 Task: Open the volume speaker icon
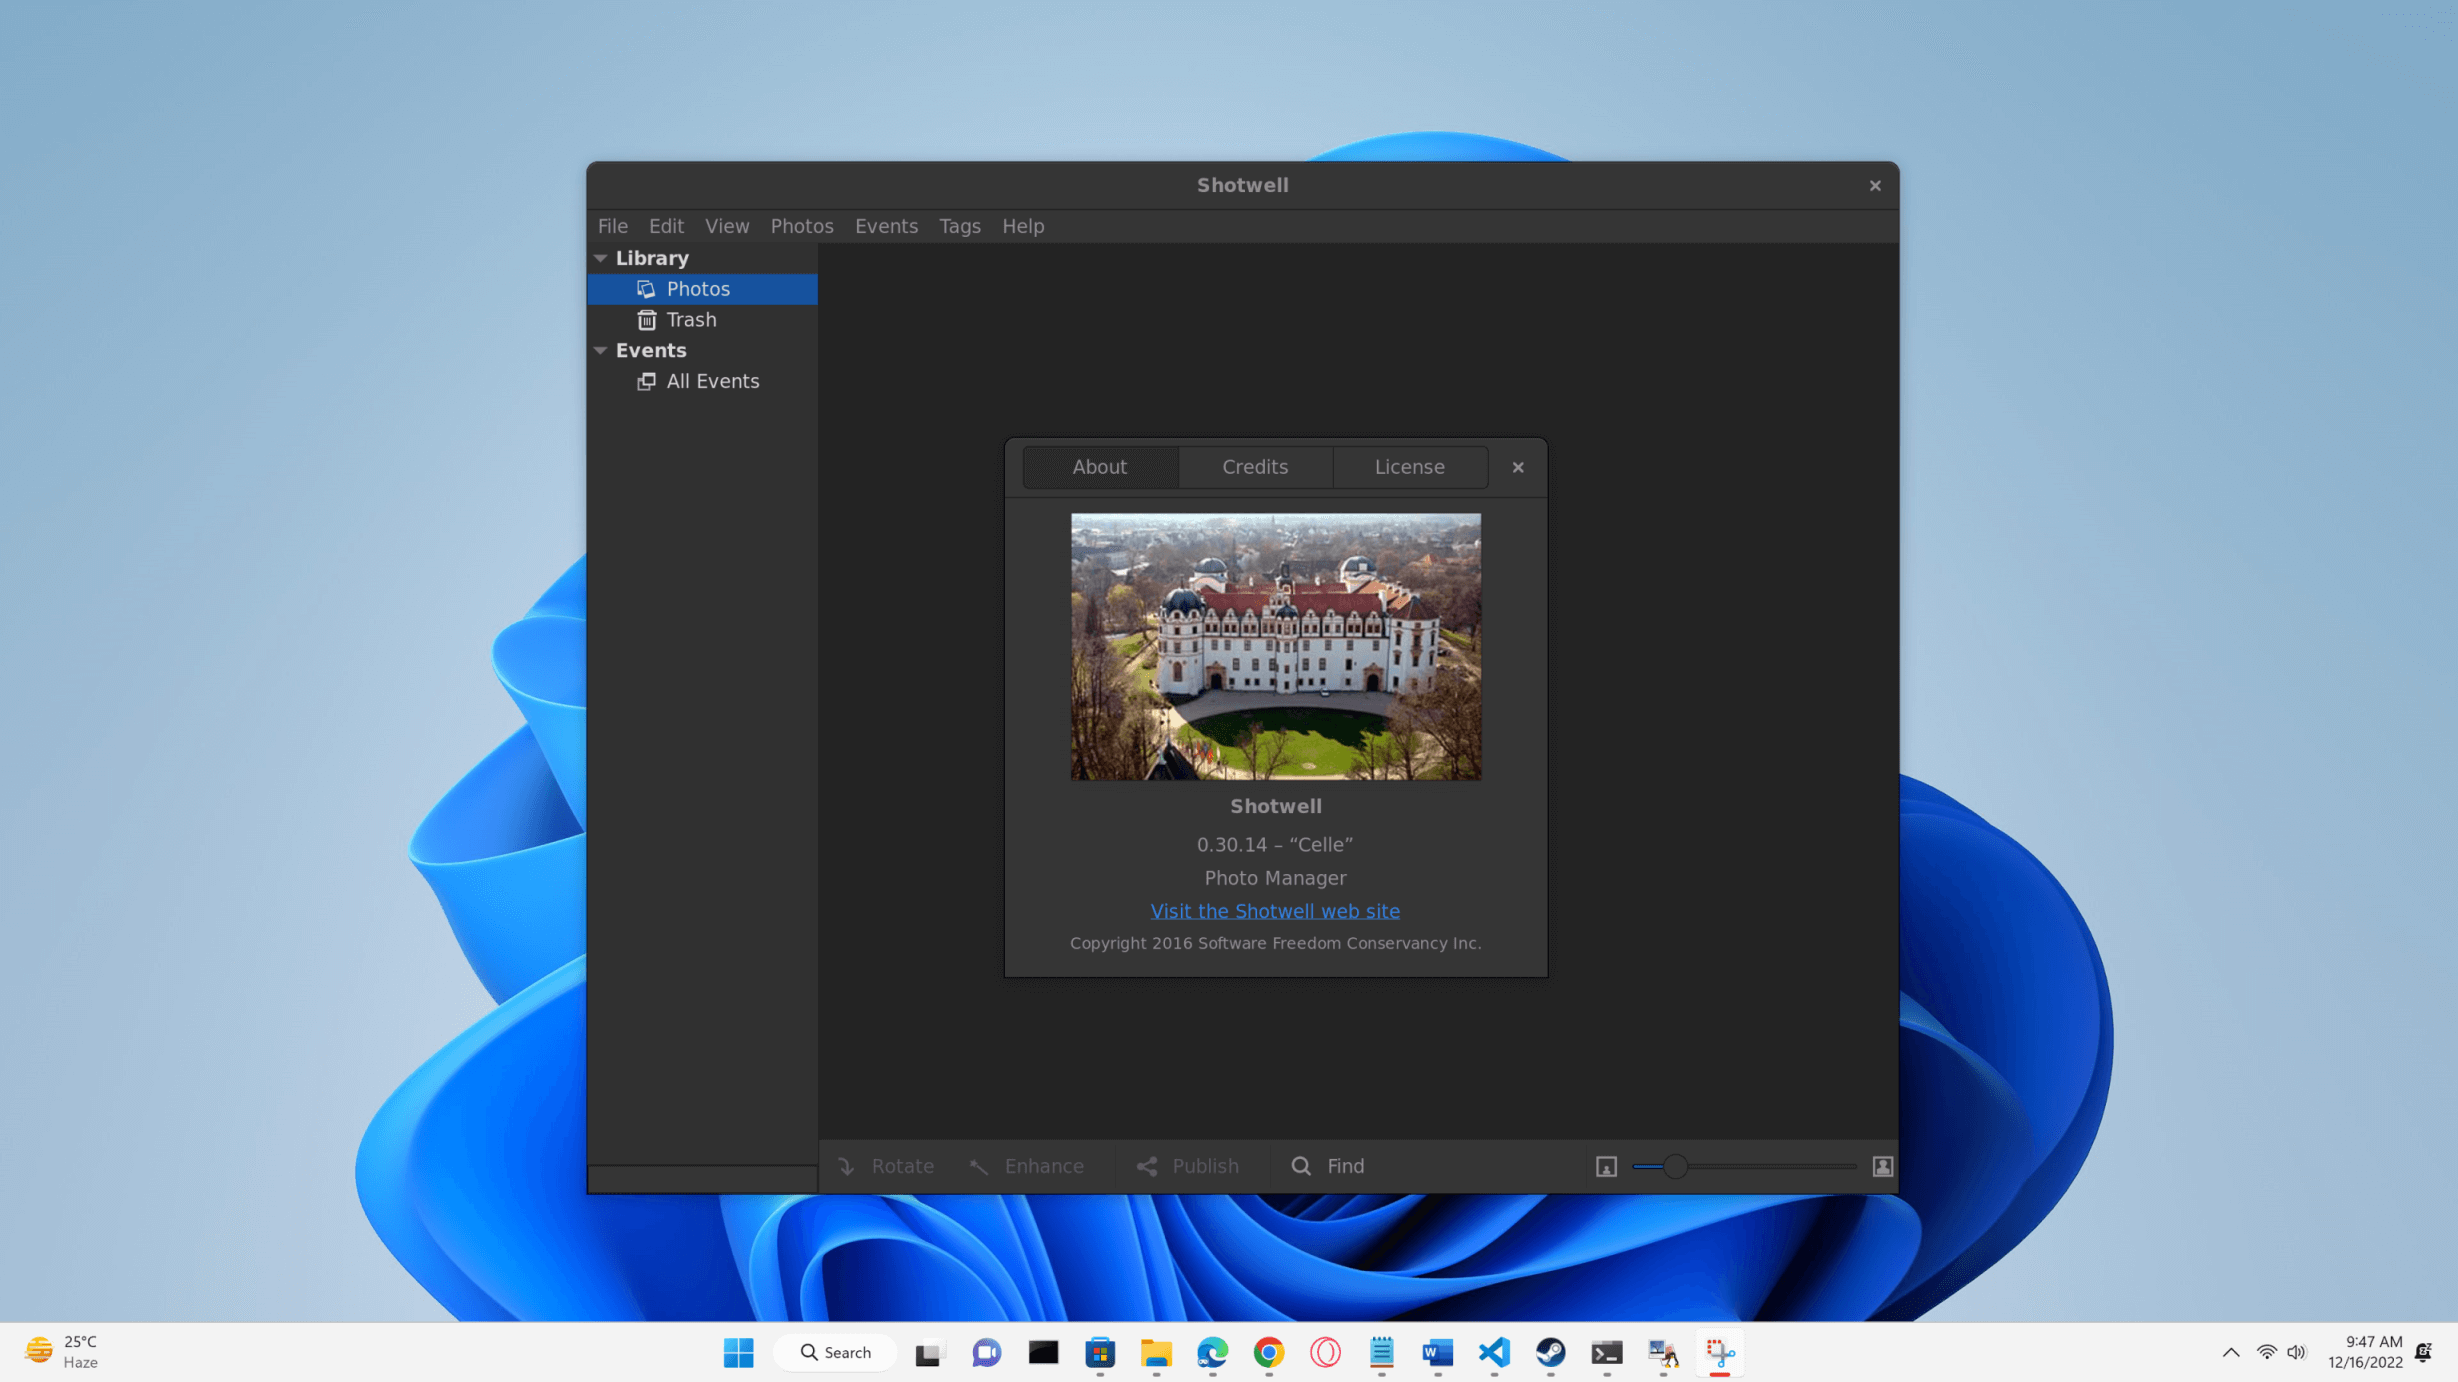(x=2296, y=1352)
